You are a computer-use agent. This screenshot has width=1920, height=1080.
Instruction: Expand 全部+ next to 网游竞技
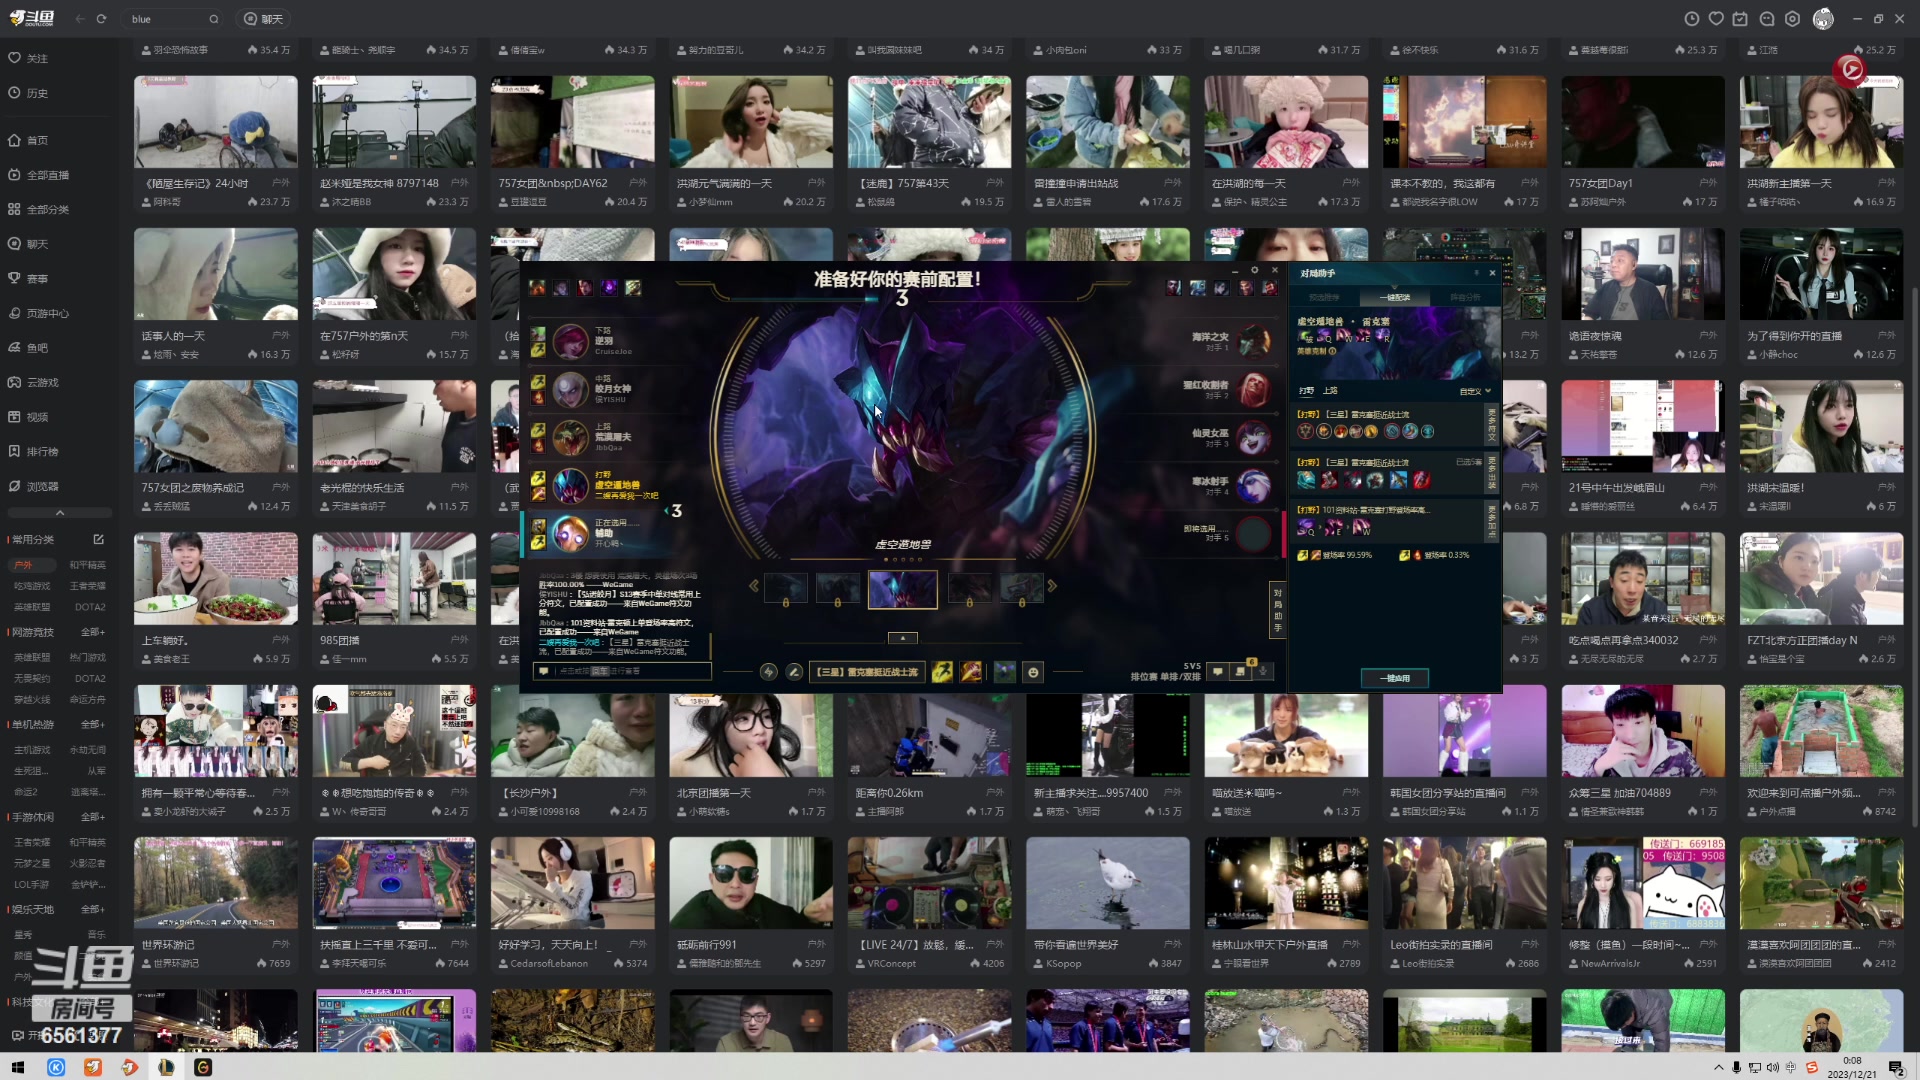tap(93, 632)
